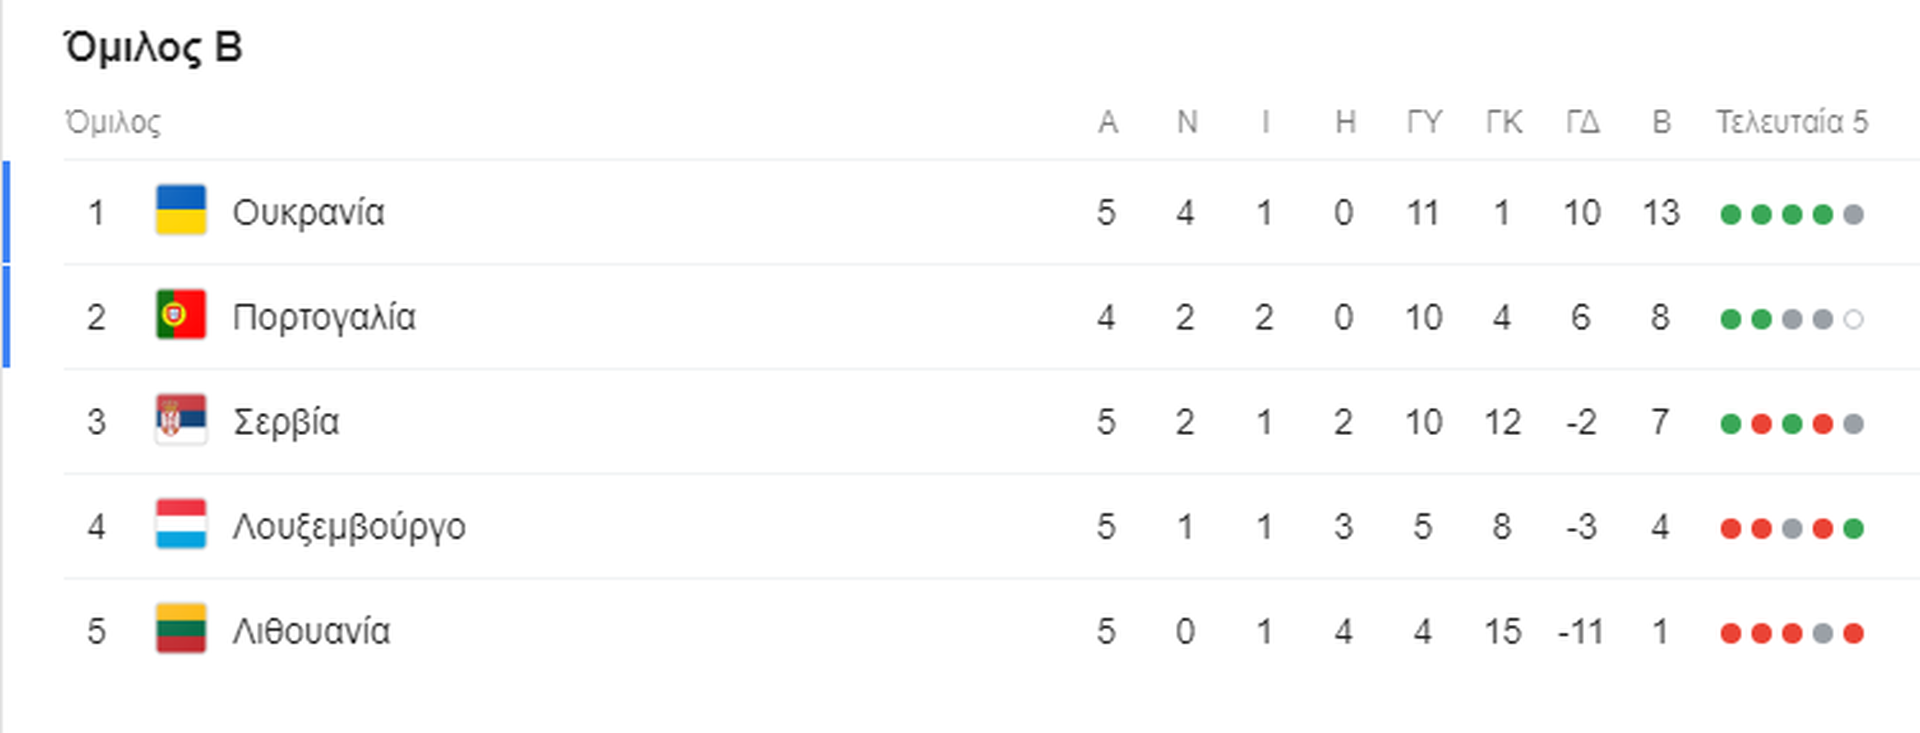
Task: Open the Λιθουανία team page
Action: tap(311, 632)
